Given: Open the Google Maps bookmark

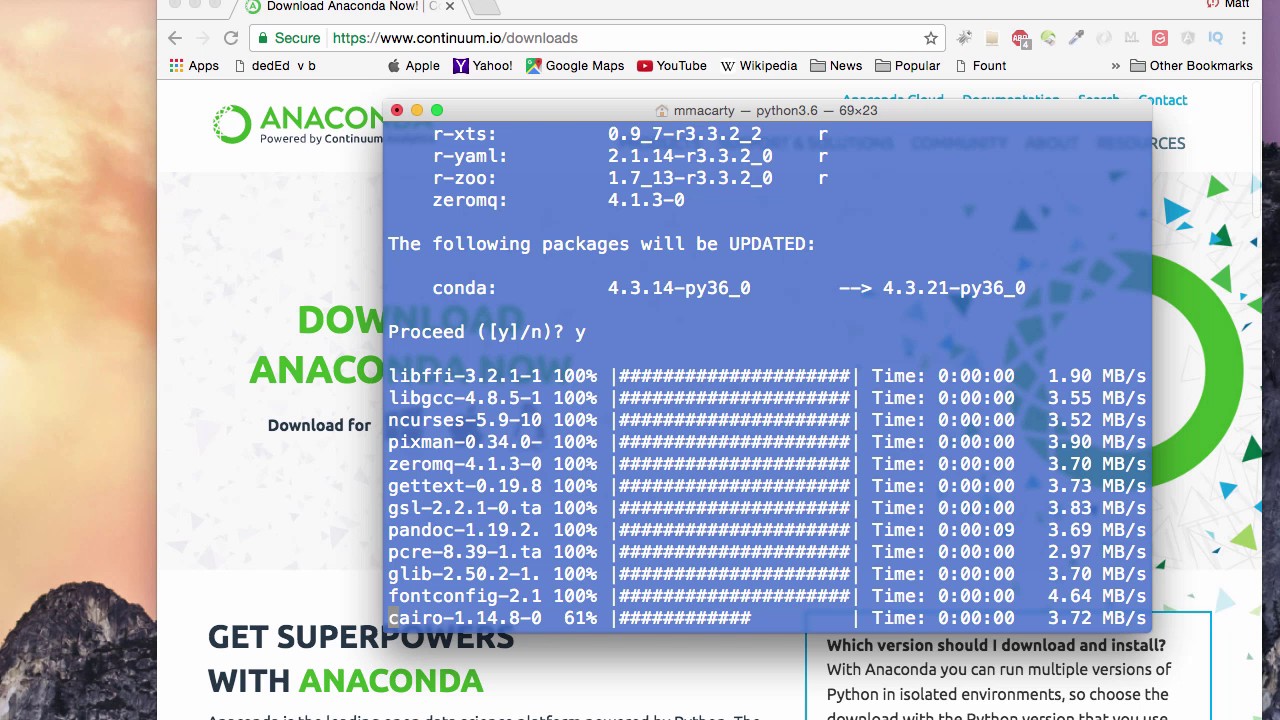Looking at the screenshot, I should point(575,66).
